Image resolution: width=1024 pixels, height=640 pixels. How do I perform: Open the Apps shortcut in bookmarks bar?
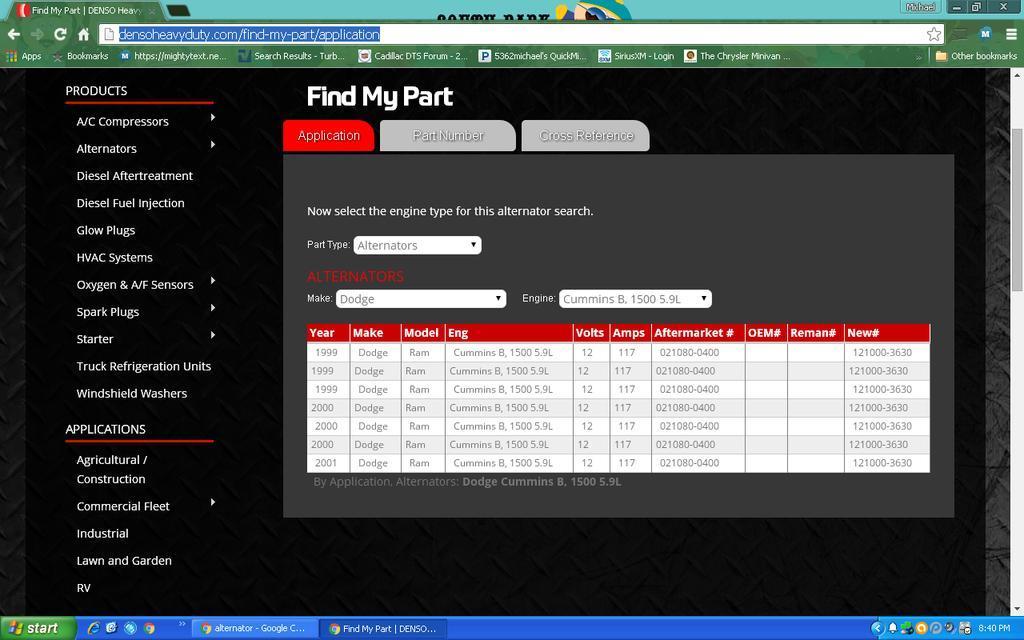click(24, 56)
